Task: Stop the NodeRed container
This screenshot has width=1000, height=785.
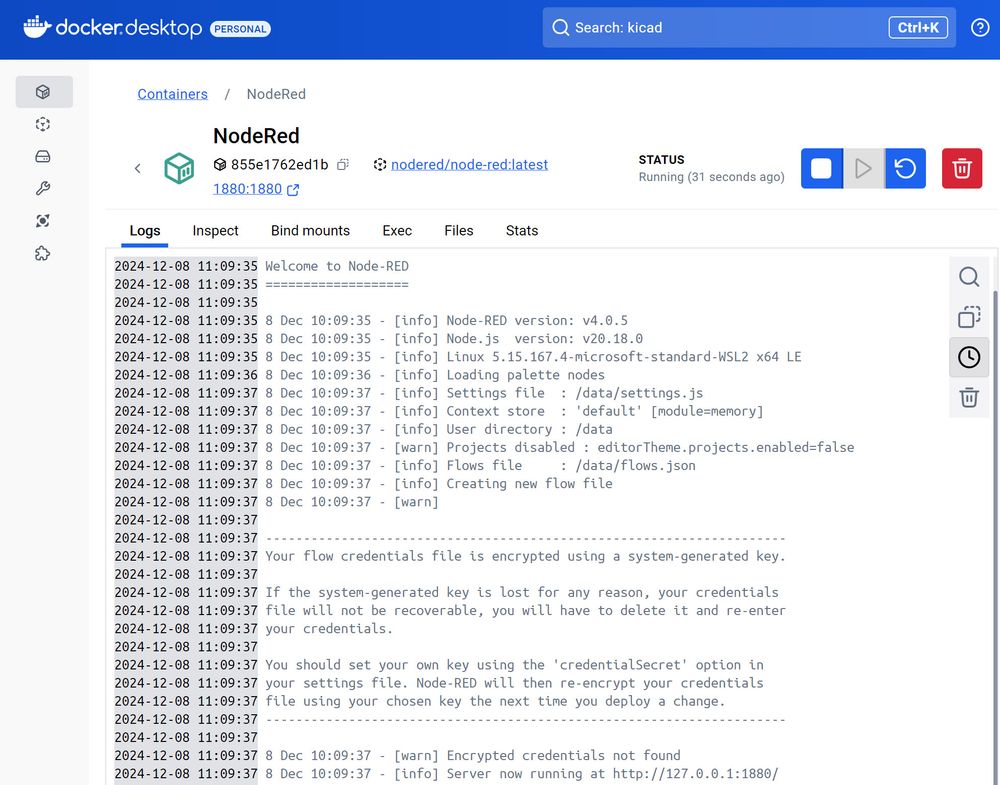Action: [821, 168]
